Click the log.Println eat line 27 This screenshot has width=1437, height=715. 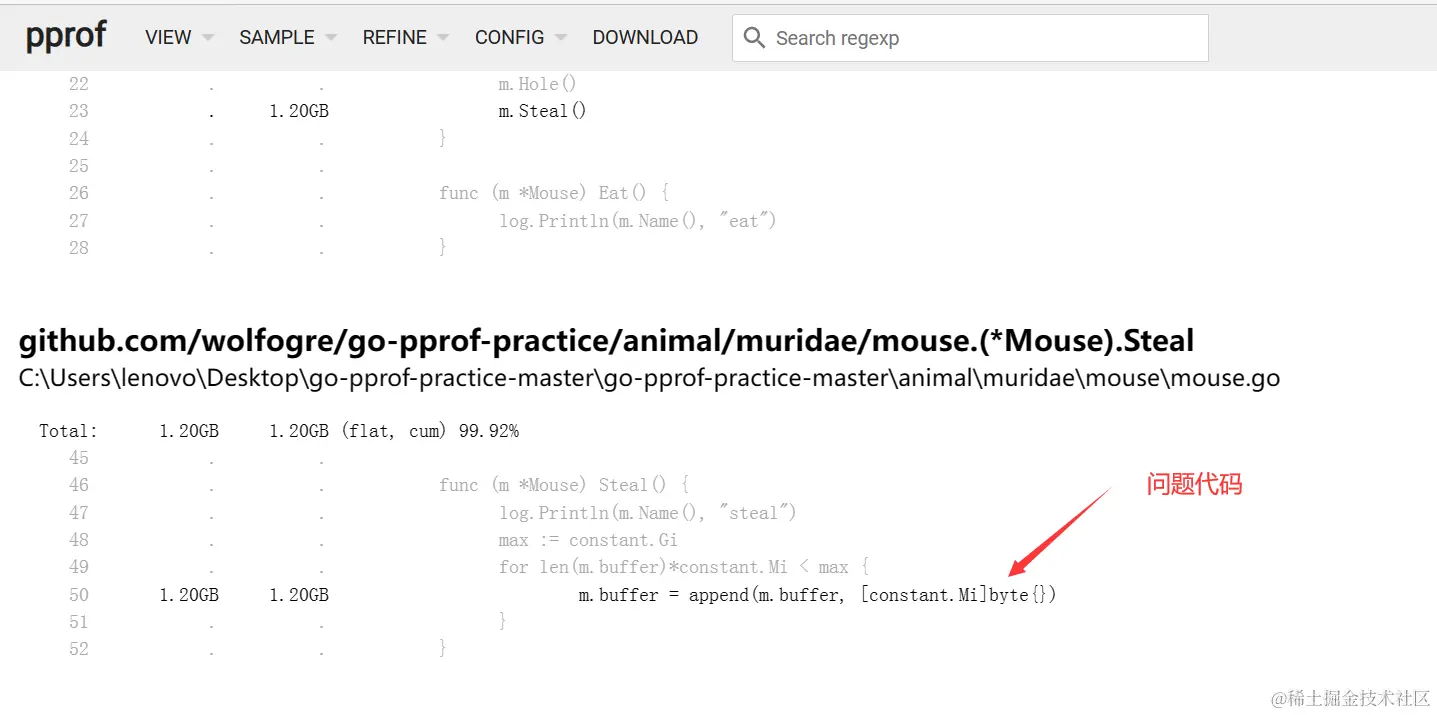(637, 221)
